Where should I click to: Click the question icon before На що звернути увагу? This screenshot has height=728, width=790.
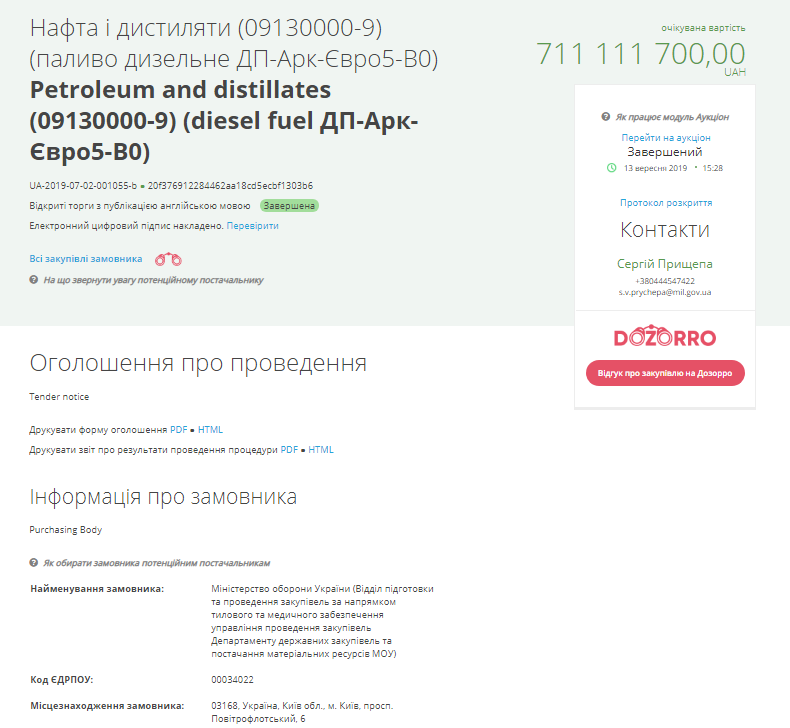point(34,280)
